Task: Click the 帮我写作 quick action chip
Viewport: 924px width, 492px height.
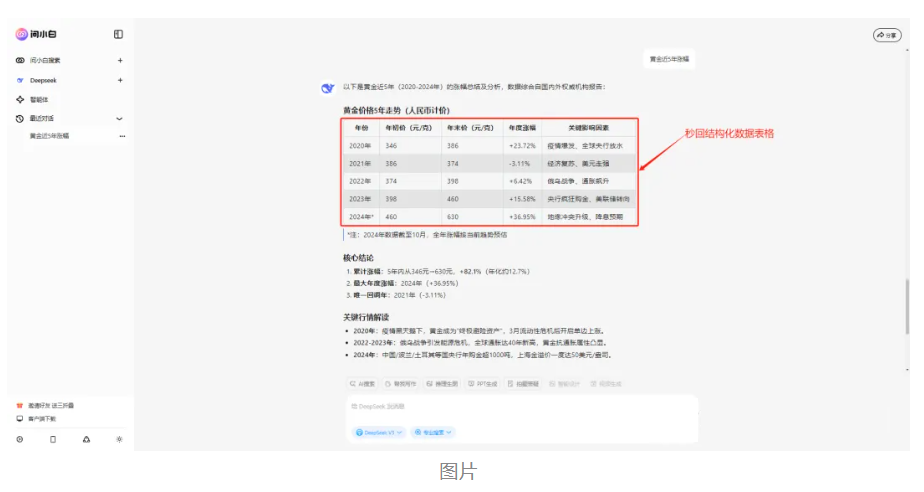Action: (401, 384)
